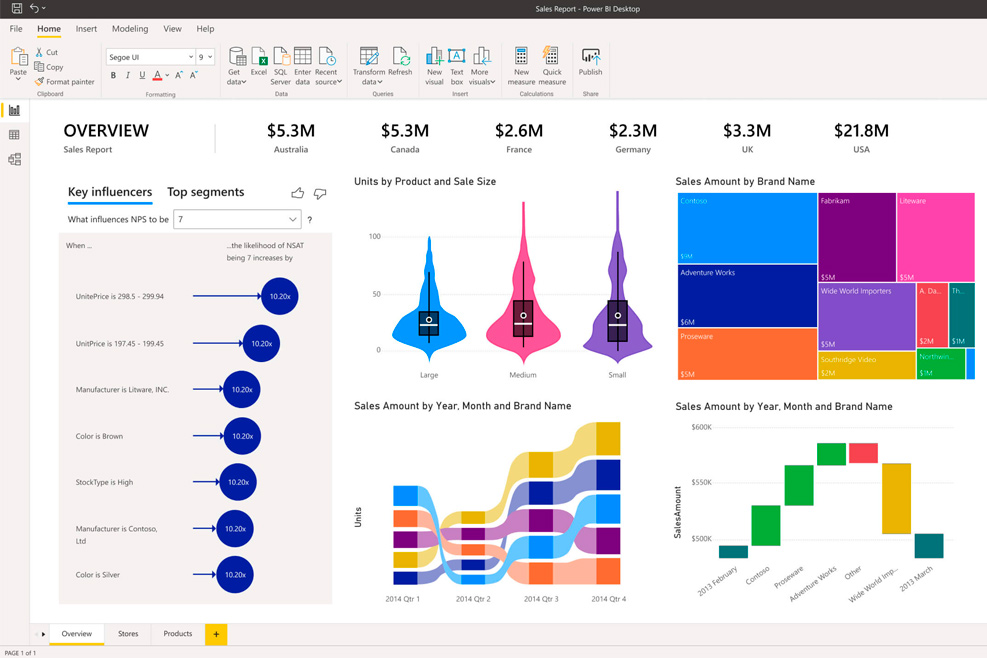Open the font color swatch
The image size is (987, 658).
coord(157,75)
